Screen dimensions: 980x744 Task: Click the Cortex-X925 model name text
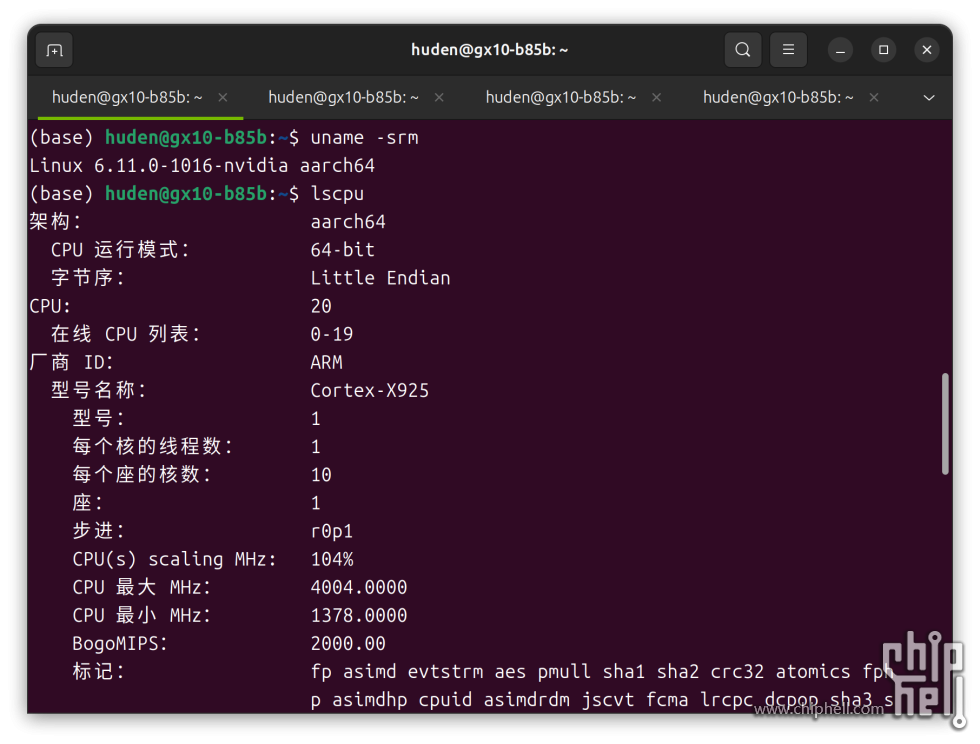pos(369,390)
